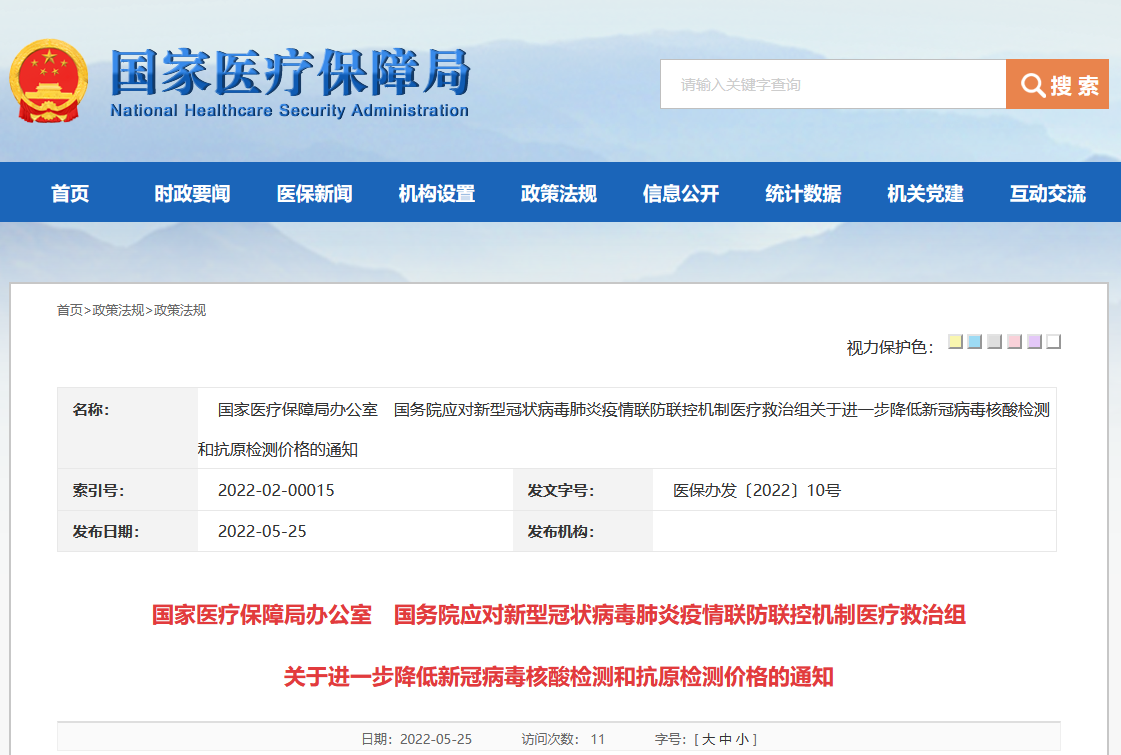The width and height of the screenshot is (1121, 755).
Task: Select the purple eye-protection color swatch
Action: [1034, 342]
